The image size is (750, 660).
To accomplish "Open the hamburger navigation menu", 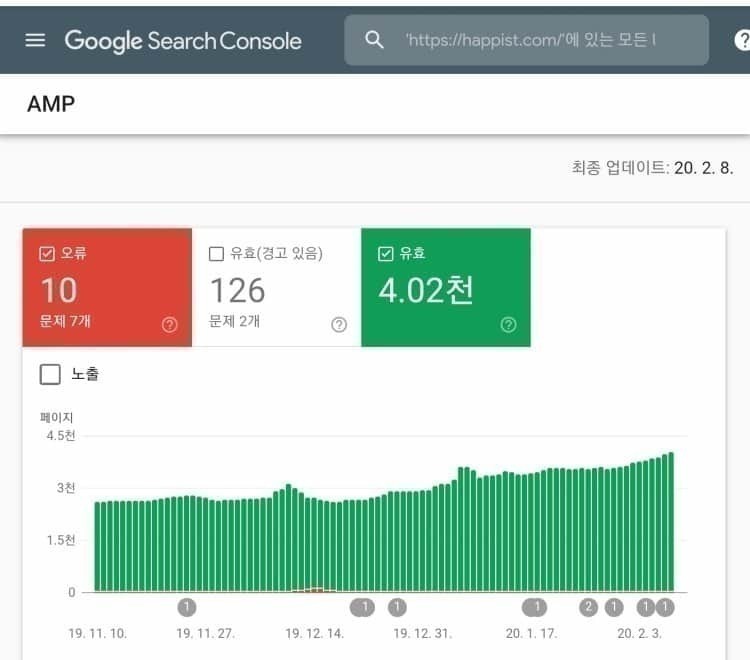I will [x=35, y=40].
